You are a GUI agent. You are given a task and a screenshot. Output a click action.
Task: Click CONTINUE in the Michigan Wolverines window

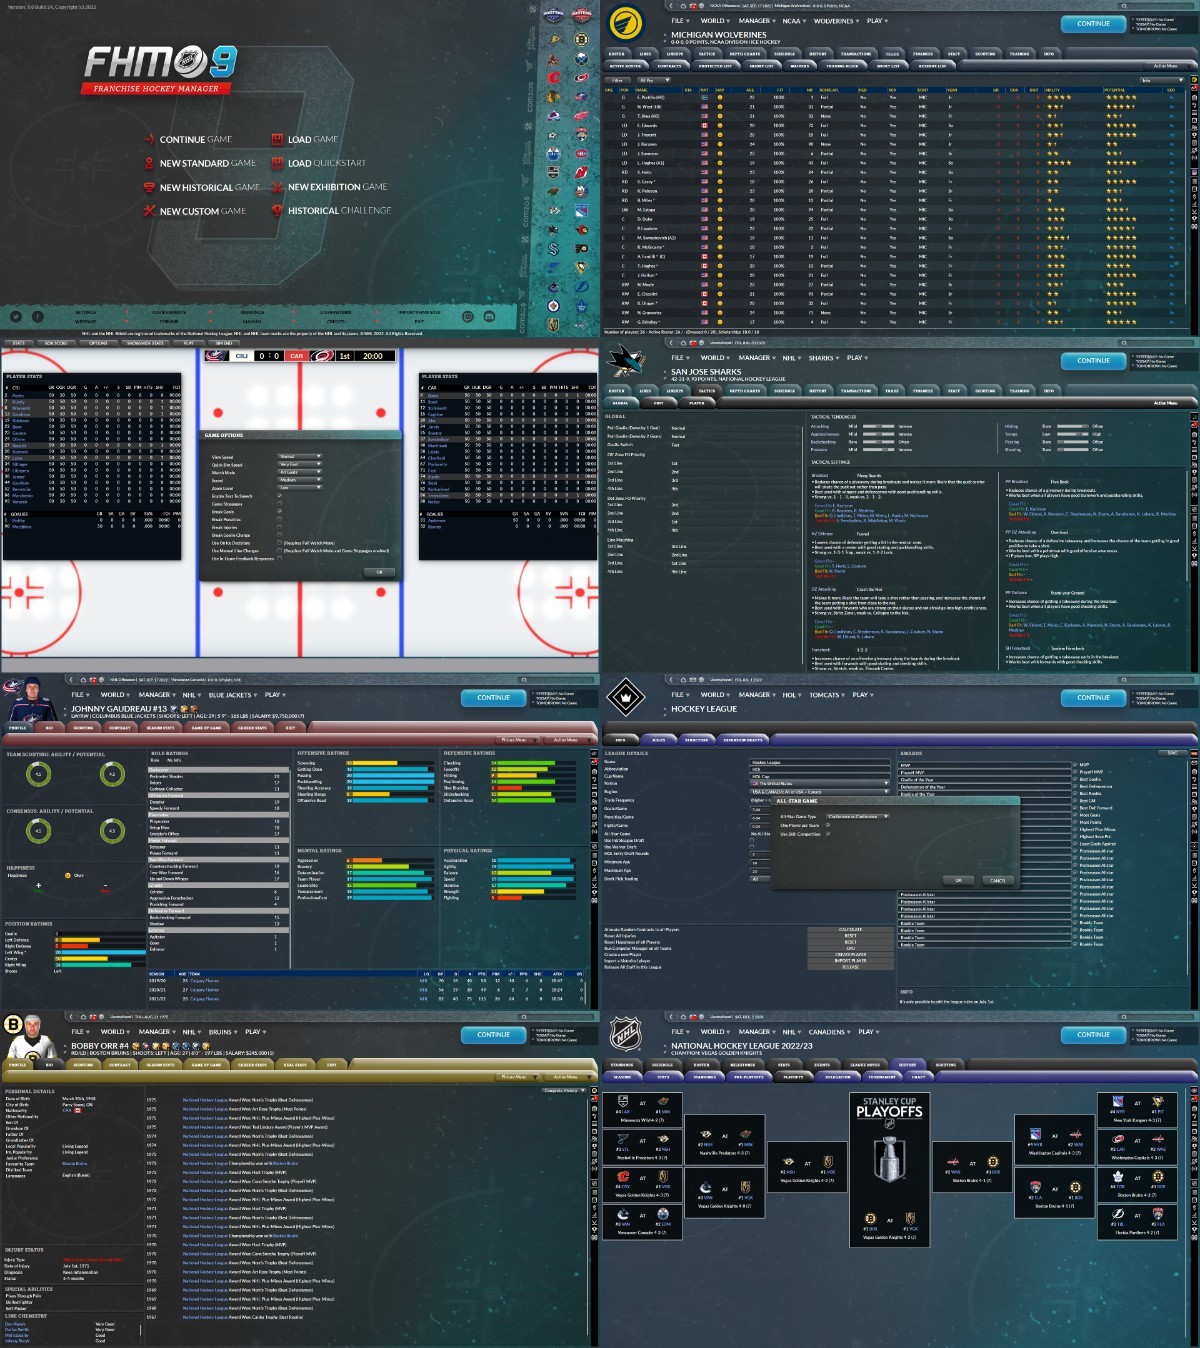tap(1093, 23)
